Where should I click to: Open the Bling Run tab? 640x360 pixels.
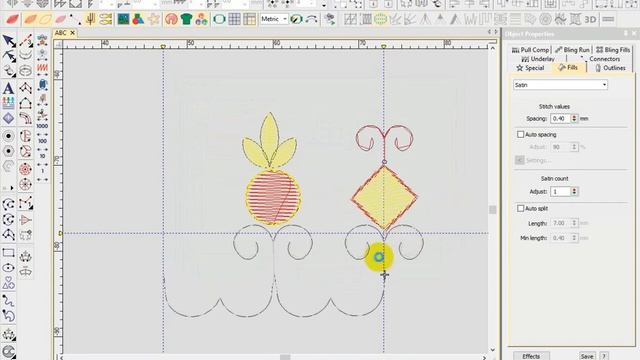[572, 50]
